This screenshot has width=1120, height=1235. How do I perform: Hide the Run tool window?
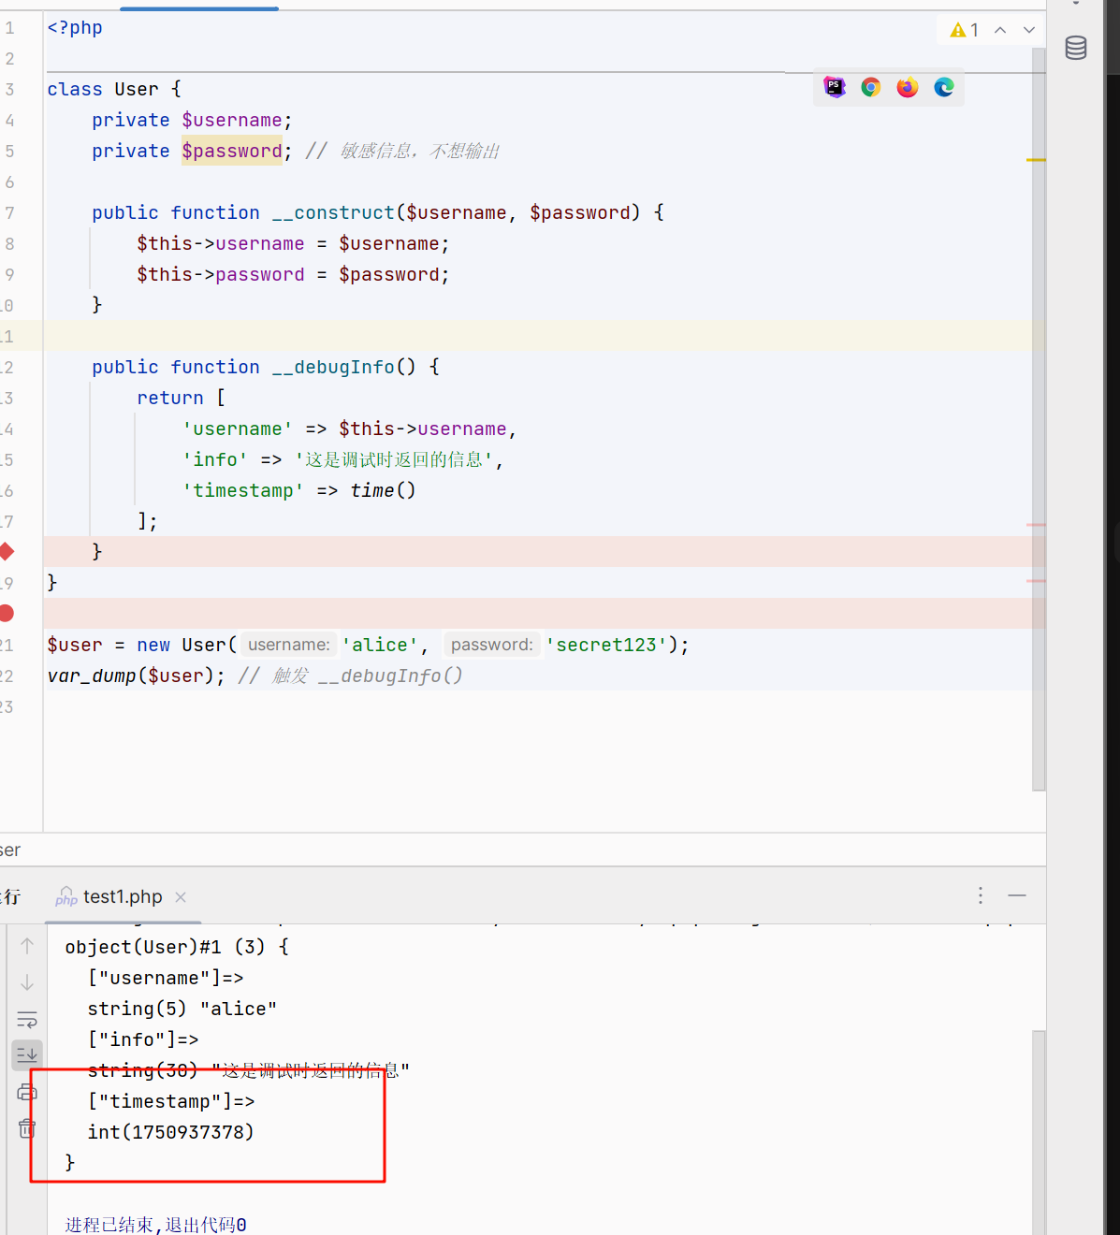pyautogui.click(x=1017, y=895)
